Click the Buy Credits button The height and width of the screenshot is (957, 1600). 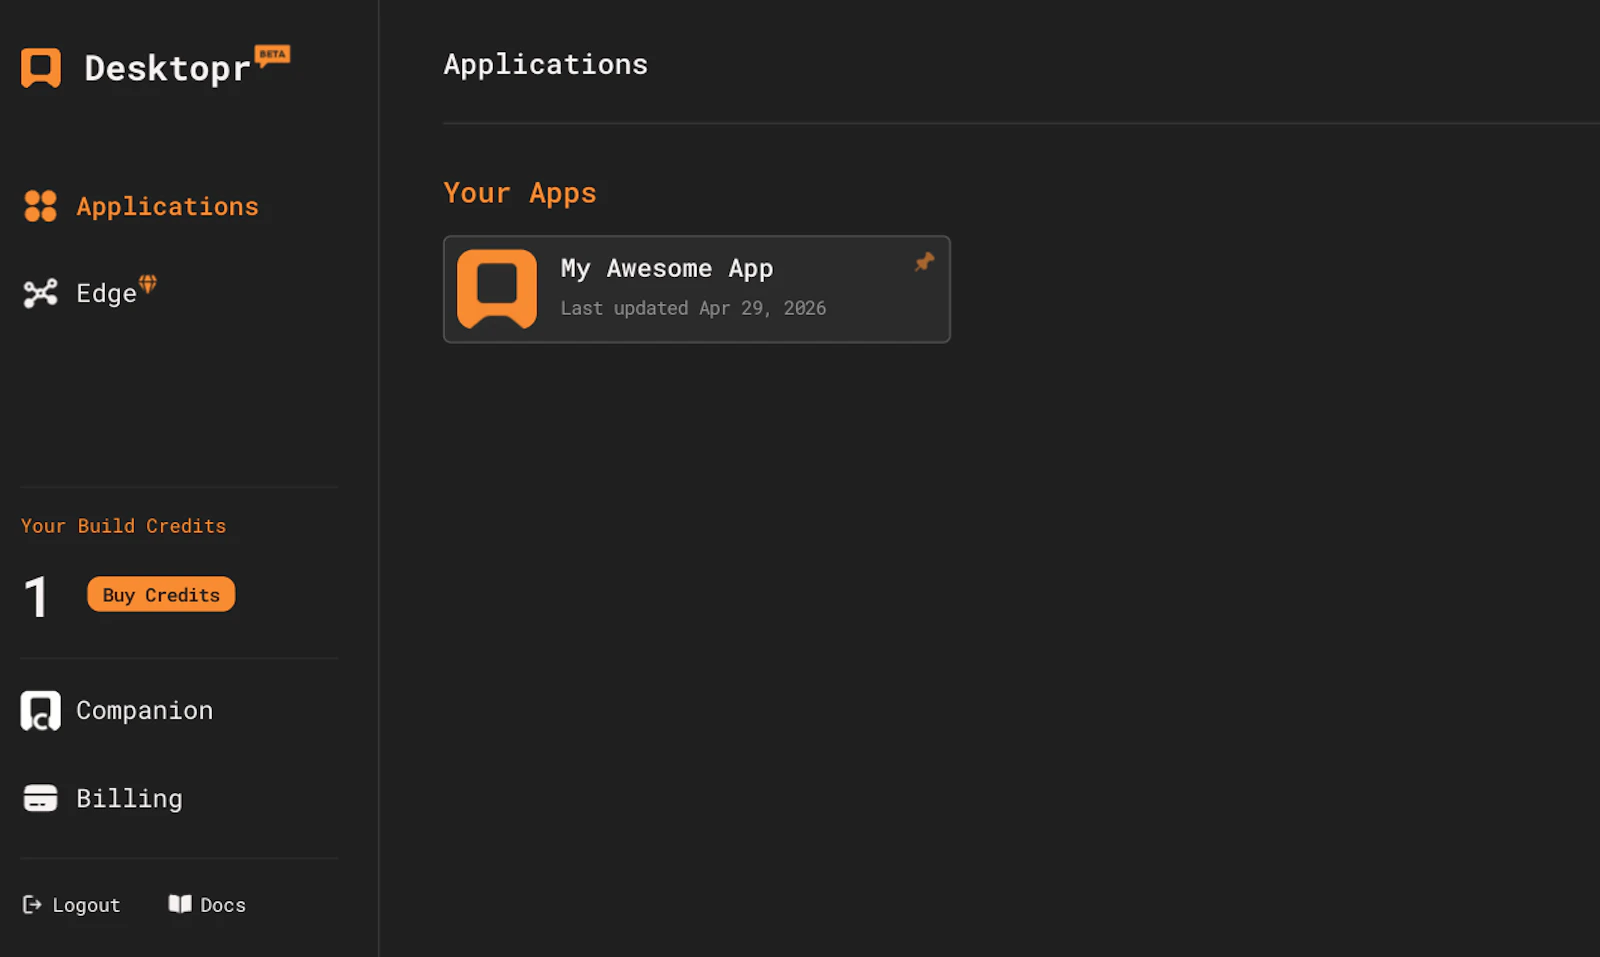pyautogui.click(x=161, y=594)
